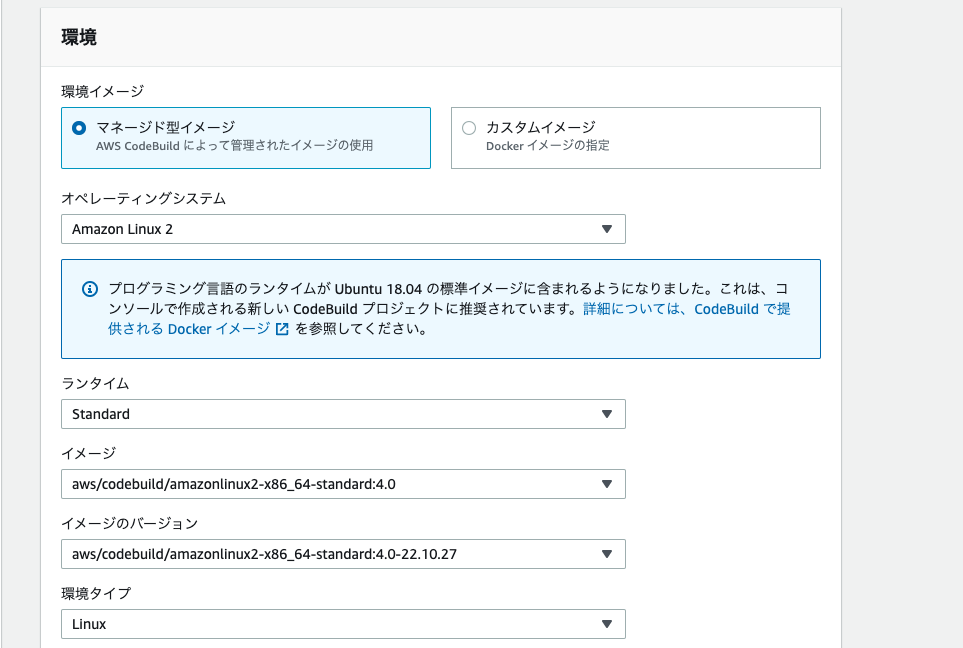Click the chevron on the イメージのバージョン selector
The height and width of the screenshot is (648, 963).
[x=608, y=554]
